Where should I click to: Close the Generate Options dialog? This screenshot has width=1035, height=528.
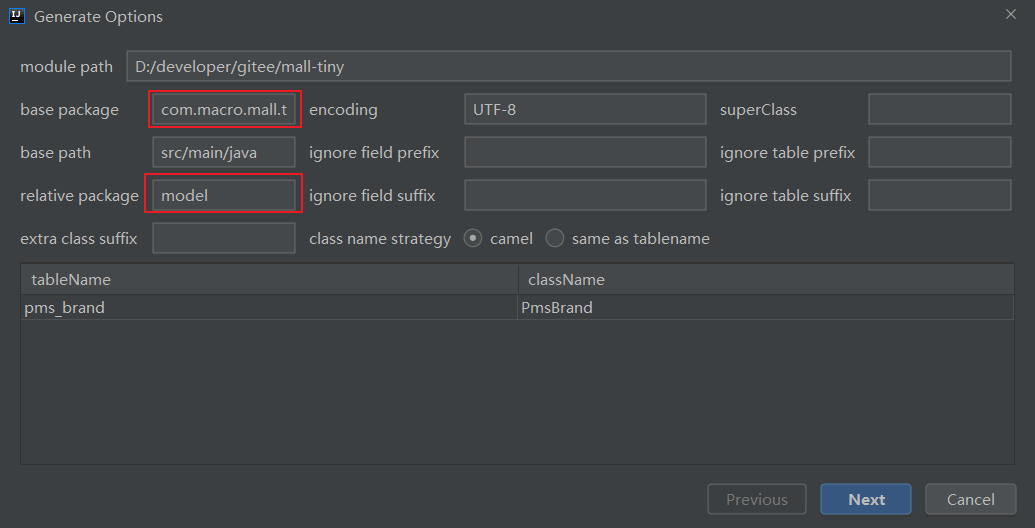[x=1011, y=14]
